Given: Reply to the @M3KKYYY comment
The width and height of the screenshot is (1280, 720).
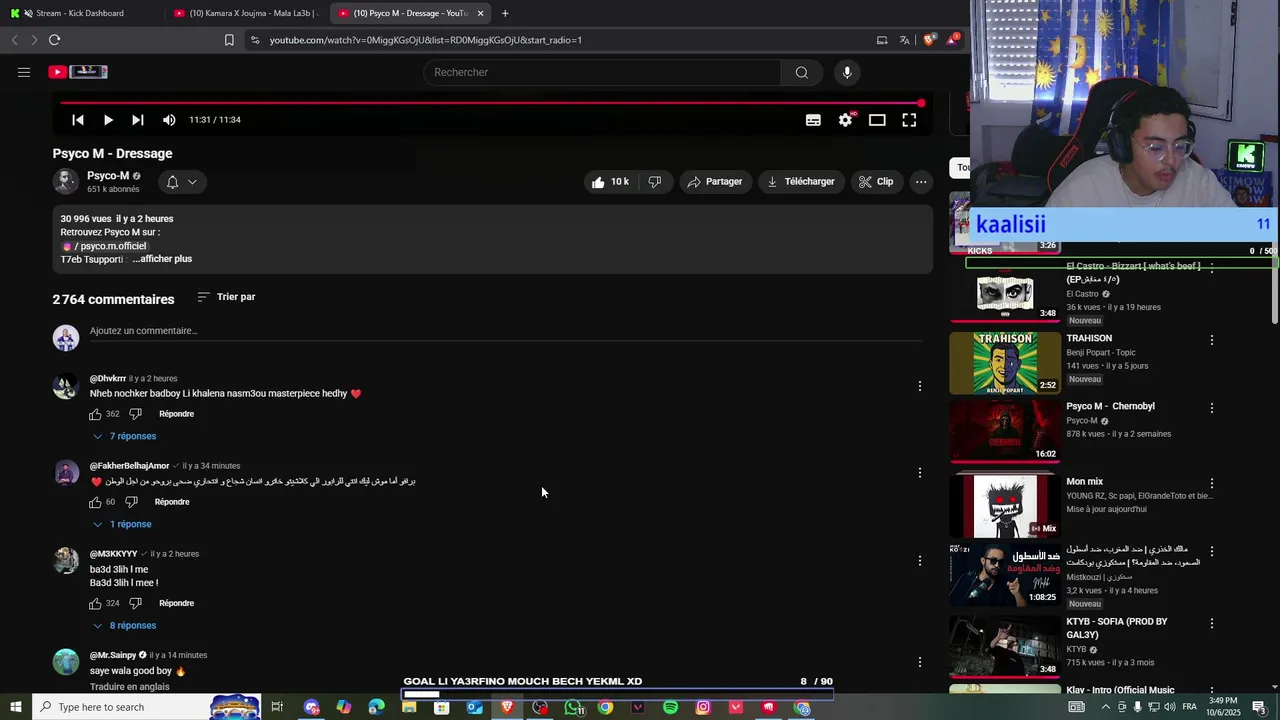Looking at the screenshot, I should pyautogui.click(x=176, y=603).
